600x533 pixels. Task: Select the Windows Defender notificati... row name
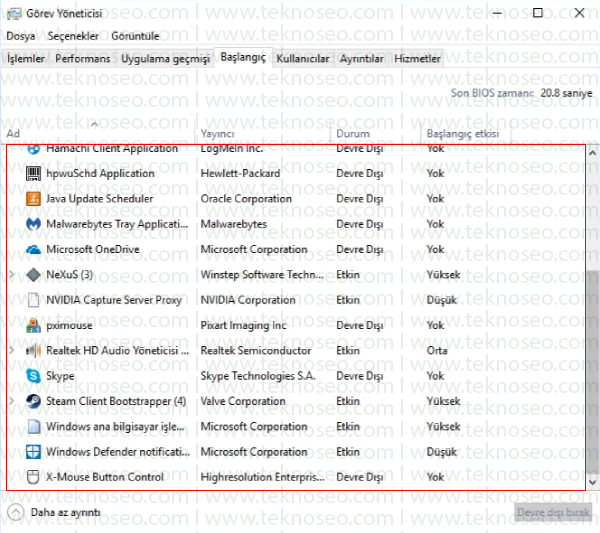[x=118, y=452]
